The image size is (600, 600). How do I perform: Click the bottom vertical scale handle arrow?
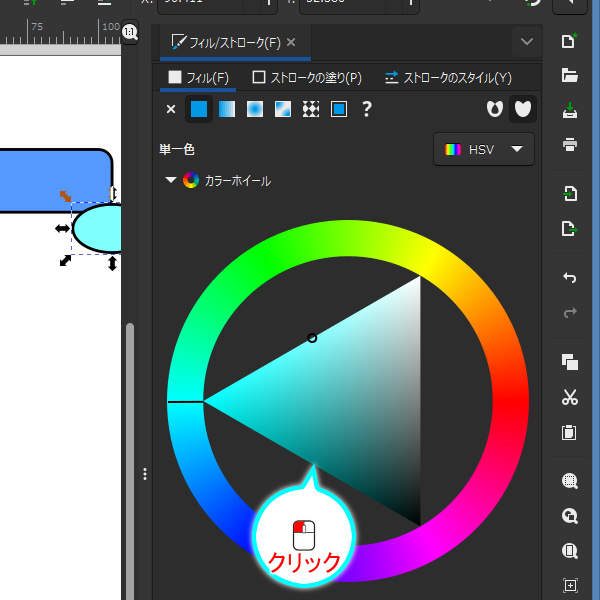click(112, 263)
